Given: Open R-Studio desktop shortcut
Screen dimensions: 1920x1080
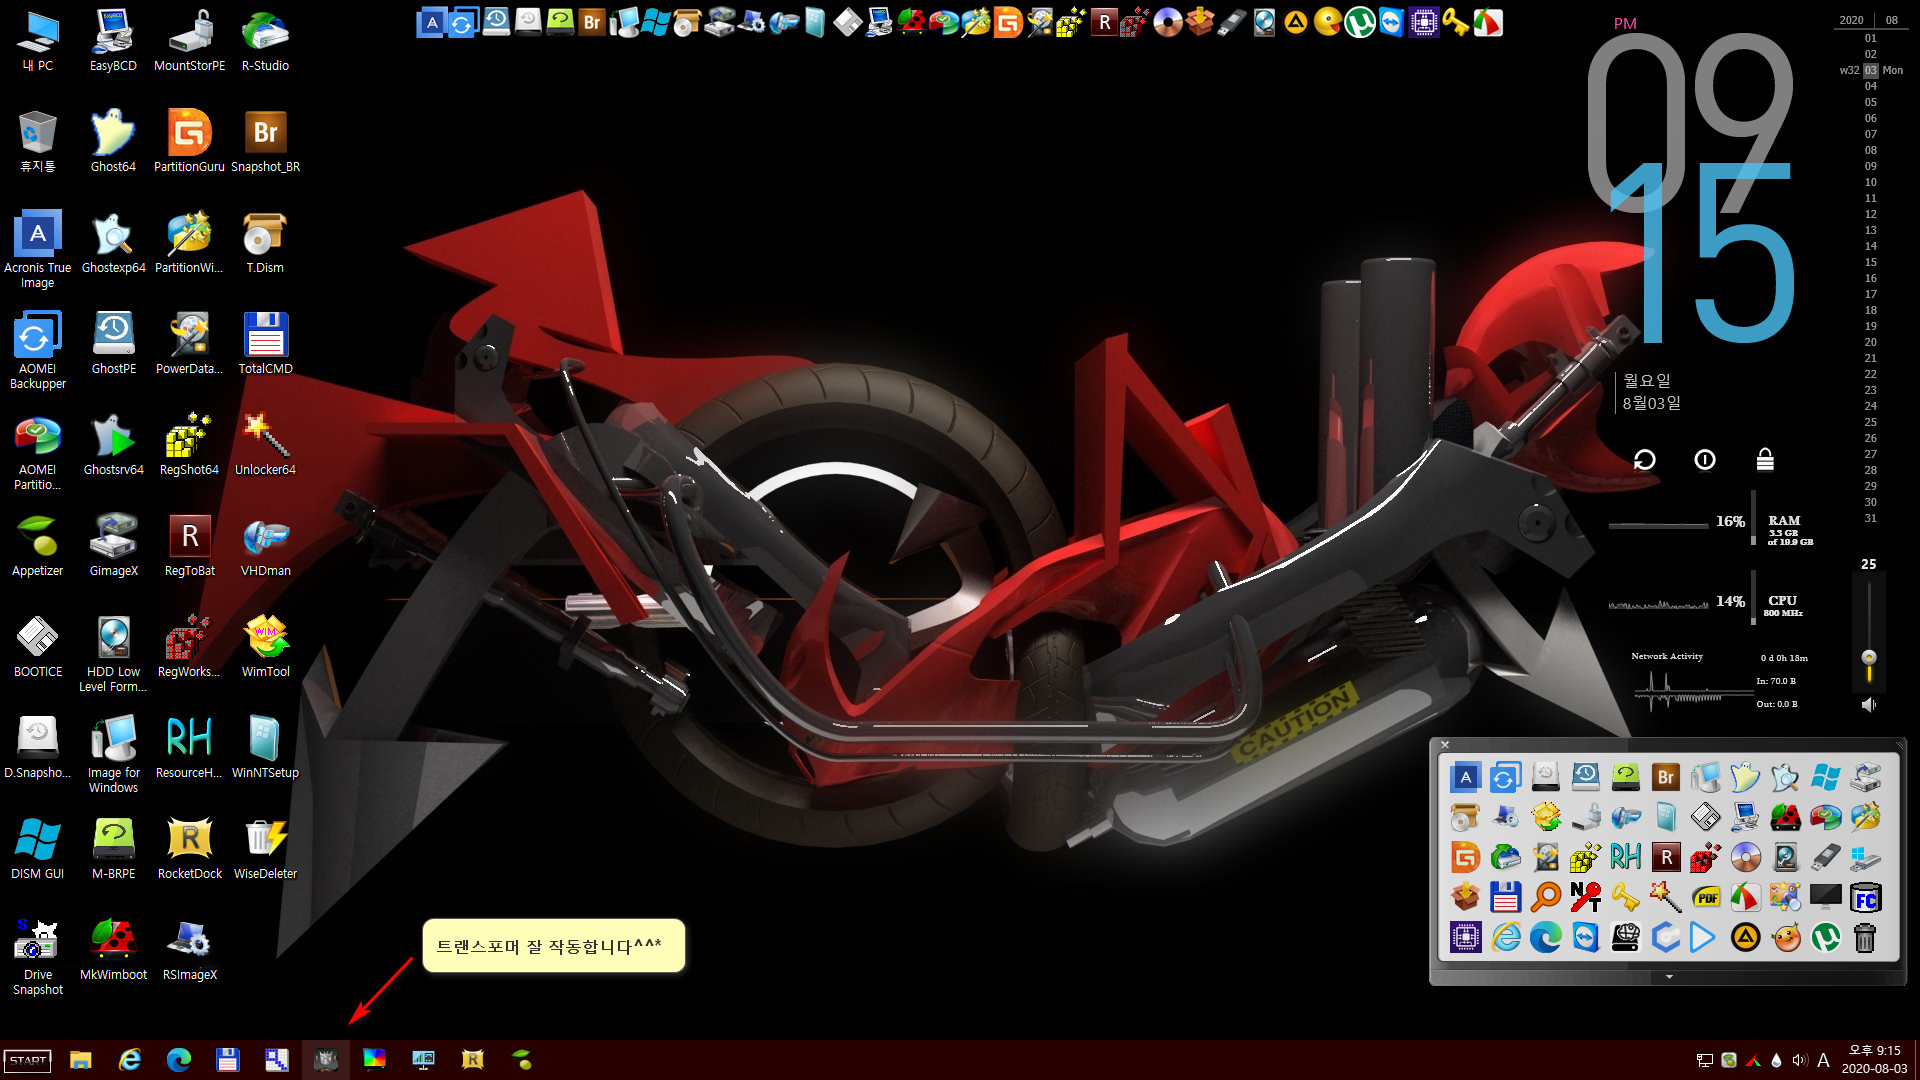Looking at the screenshot, I should pyautogui.click(x=265, y=41).
